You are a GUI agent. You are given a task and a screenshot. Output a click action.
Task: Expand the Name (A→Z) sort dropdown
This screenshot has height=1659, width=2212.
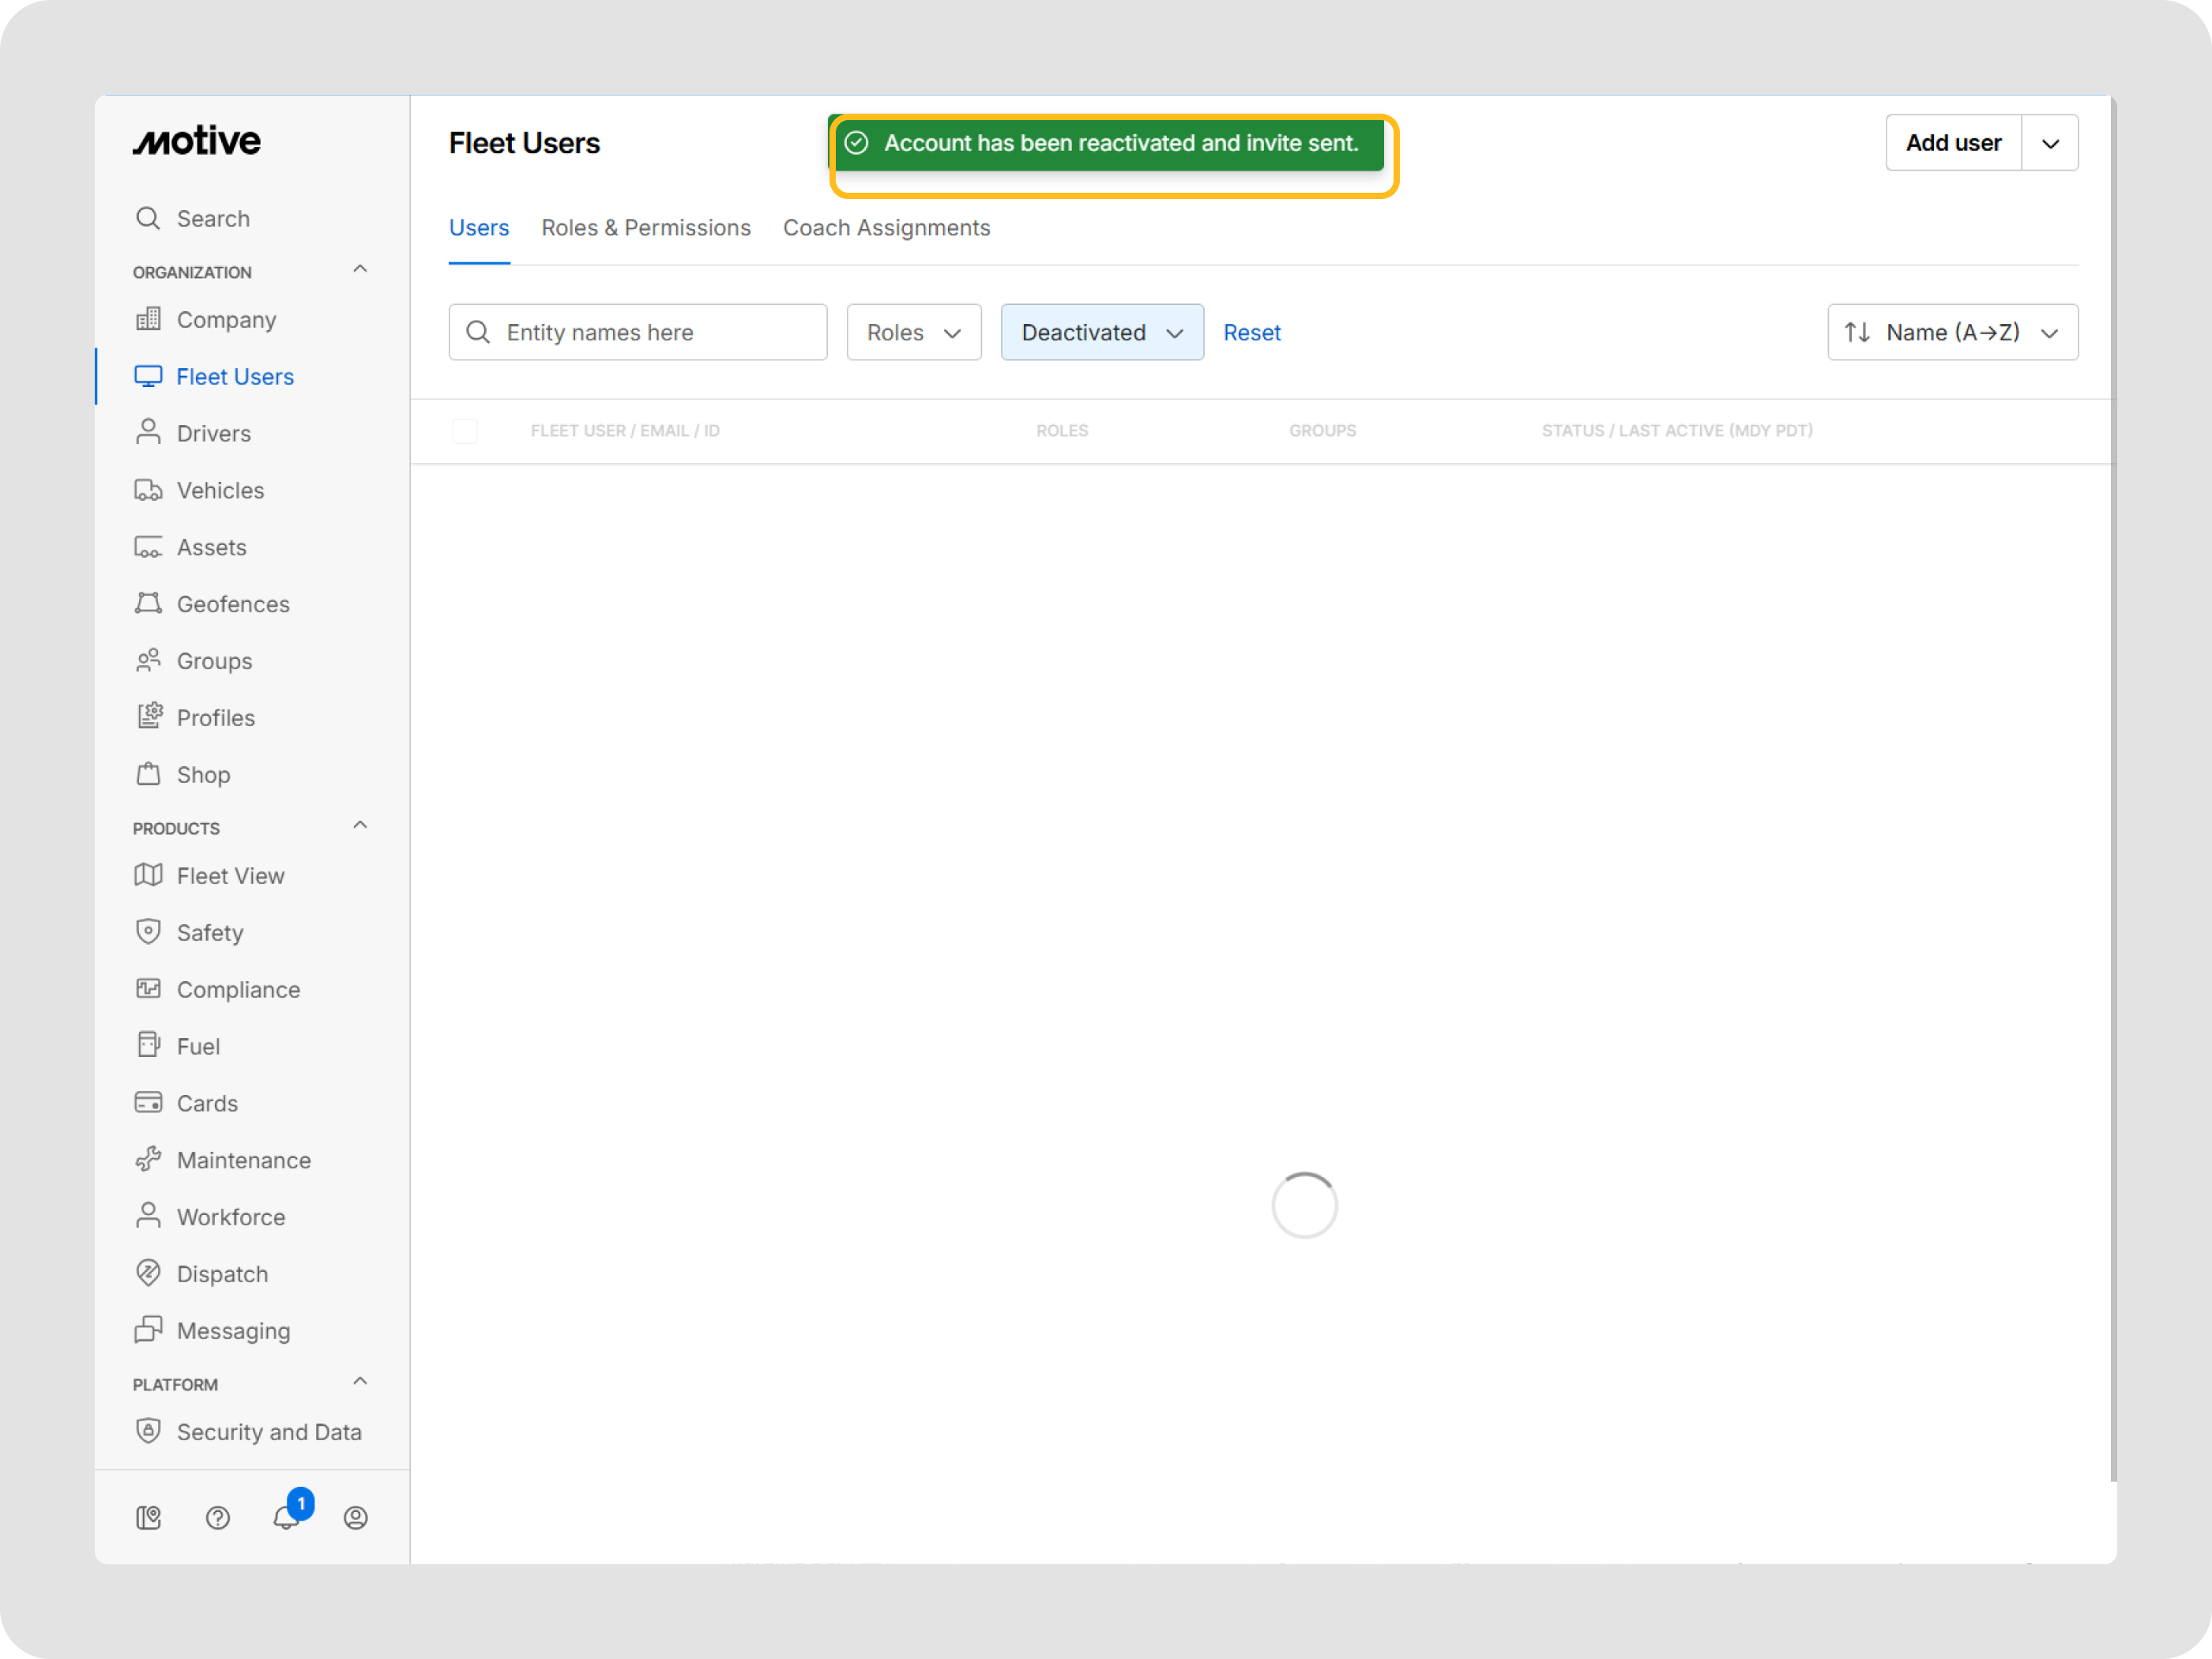click(1951, 332)
